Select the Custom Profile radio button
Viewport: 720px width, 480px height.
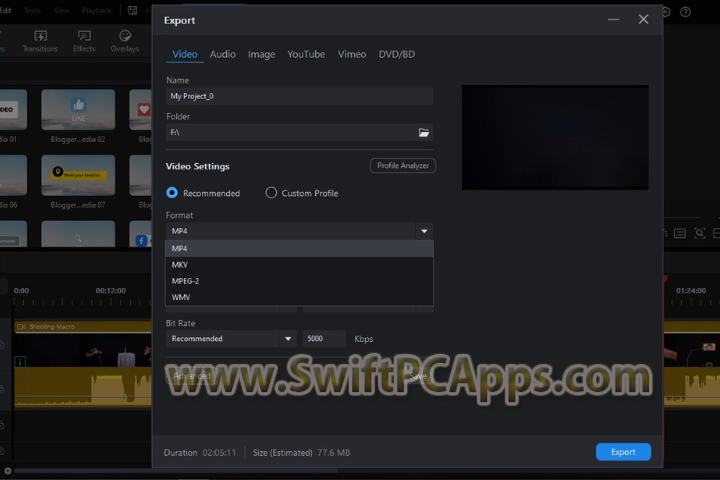pyautogui.click(x=271, y=193)
